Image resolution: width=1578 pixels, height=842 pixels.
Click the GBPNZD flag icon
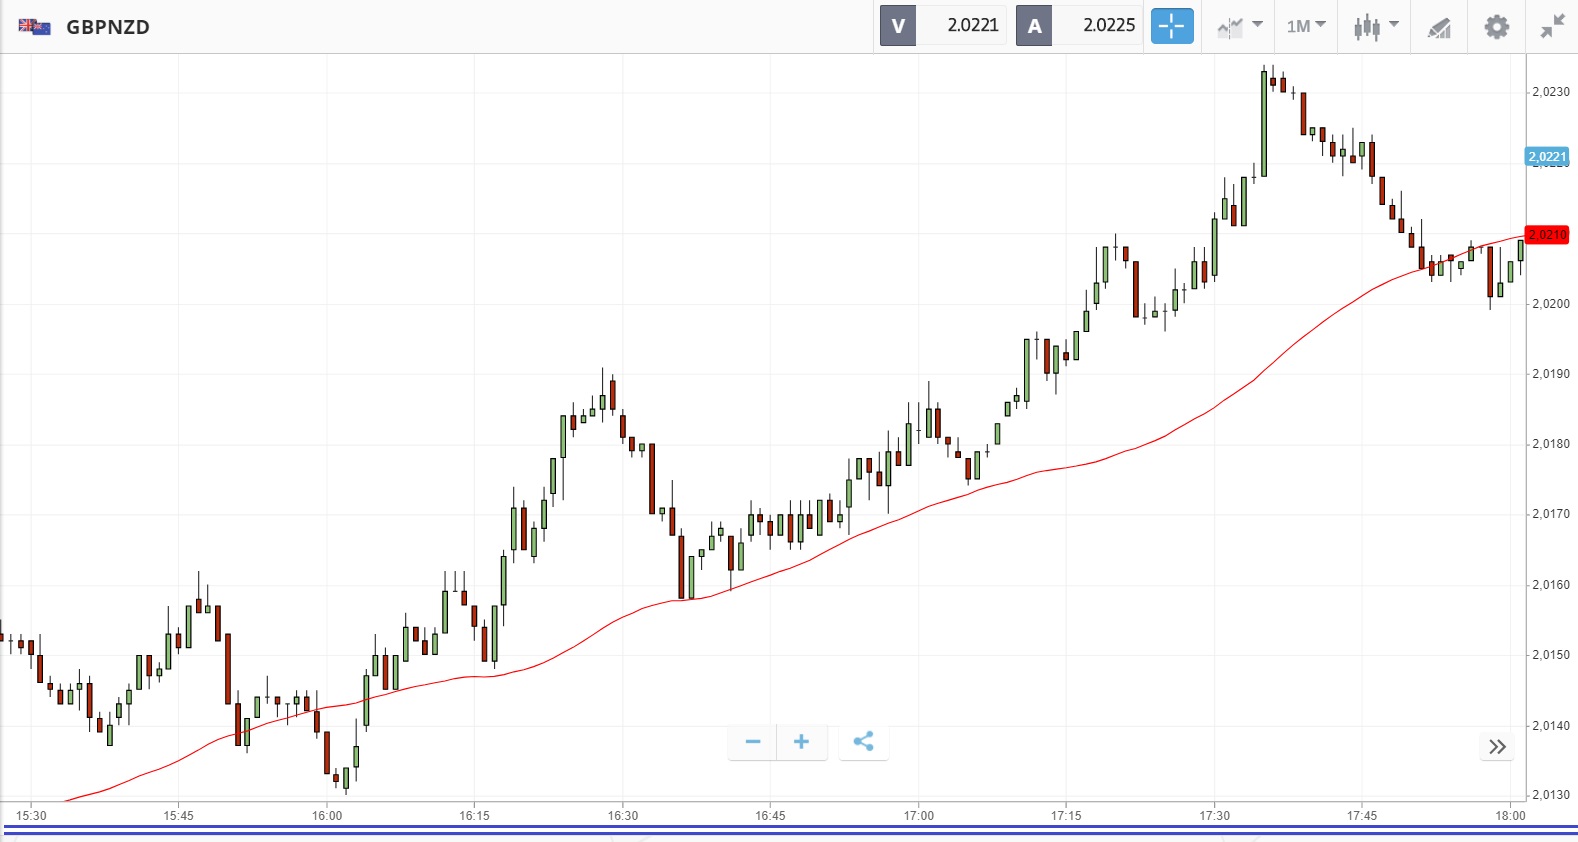34,27
